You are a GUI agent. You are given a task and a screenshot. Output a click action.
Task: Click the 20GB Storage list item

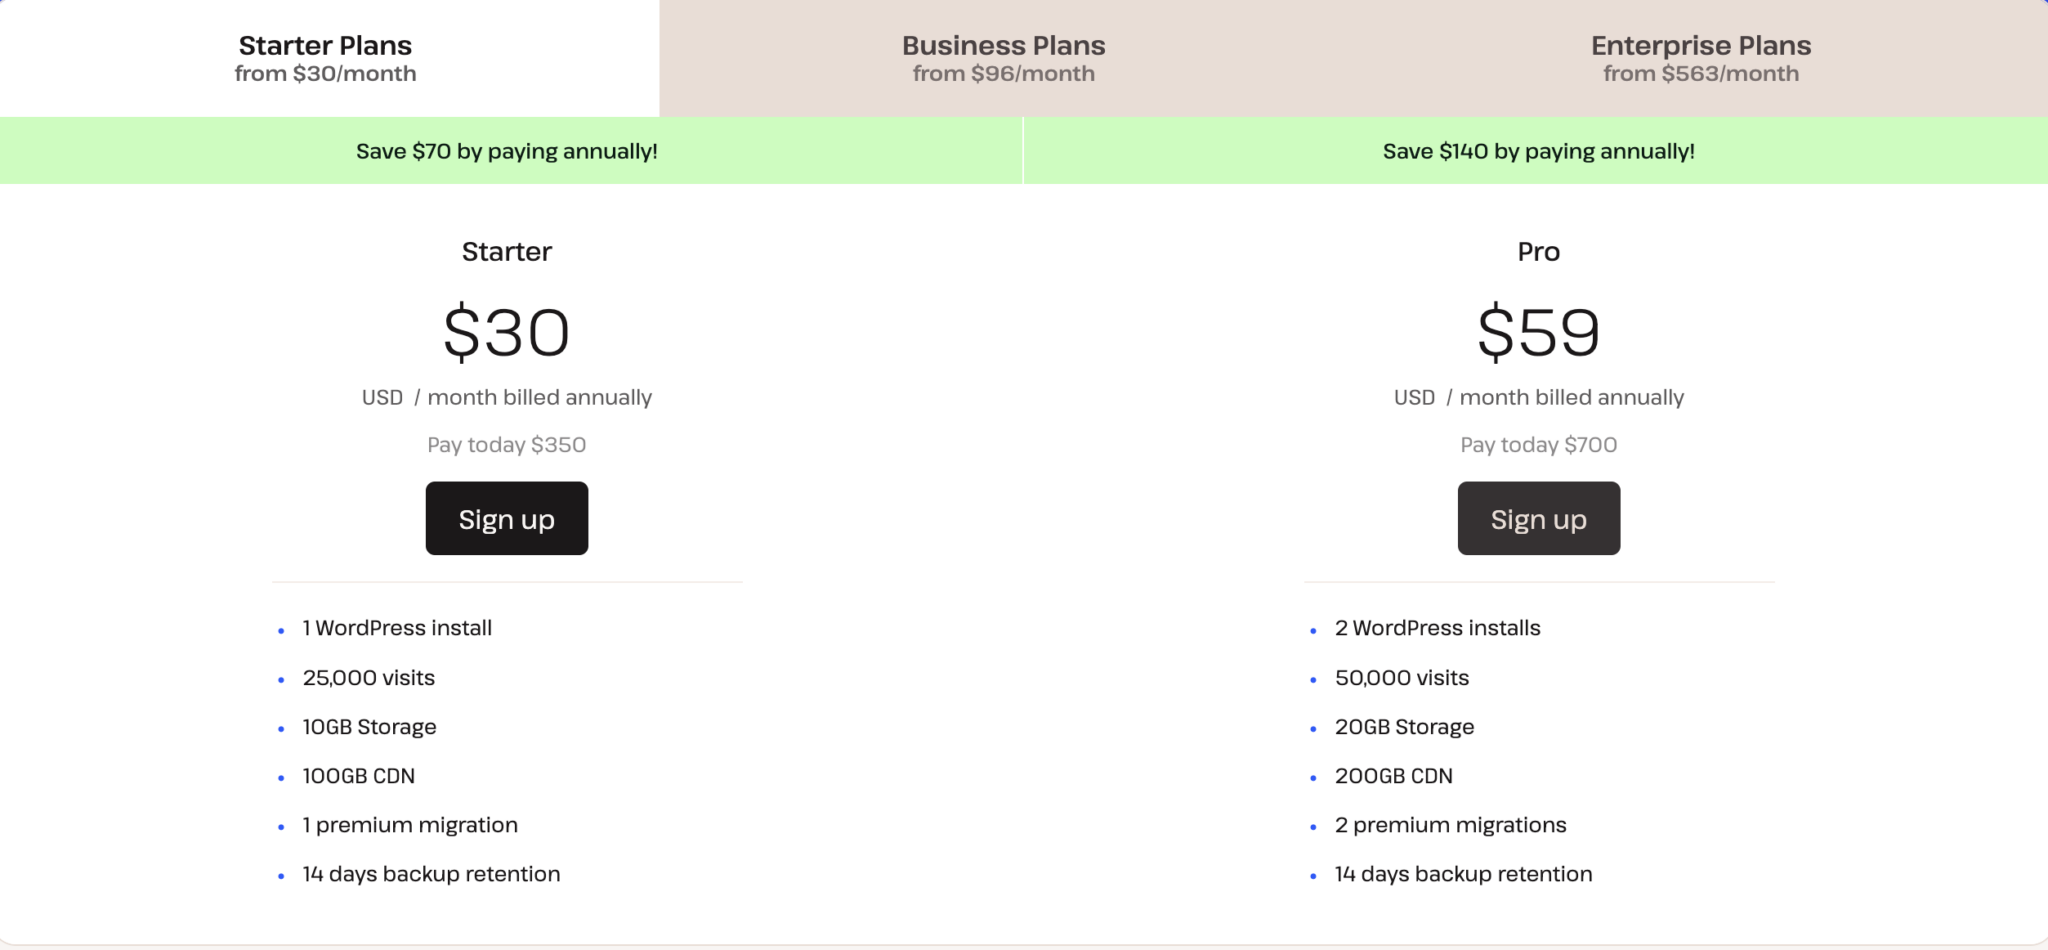(1404, 726)
